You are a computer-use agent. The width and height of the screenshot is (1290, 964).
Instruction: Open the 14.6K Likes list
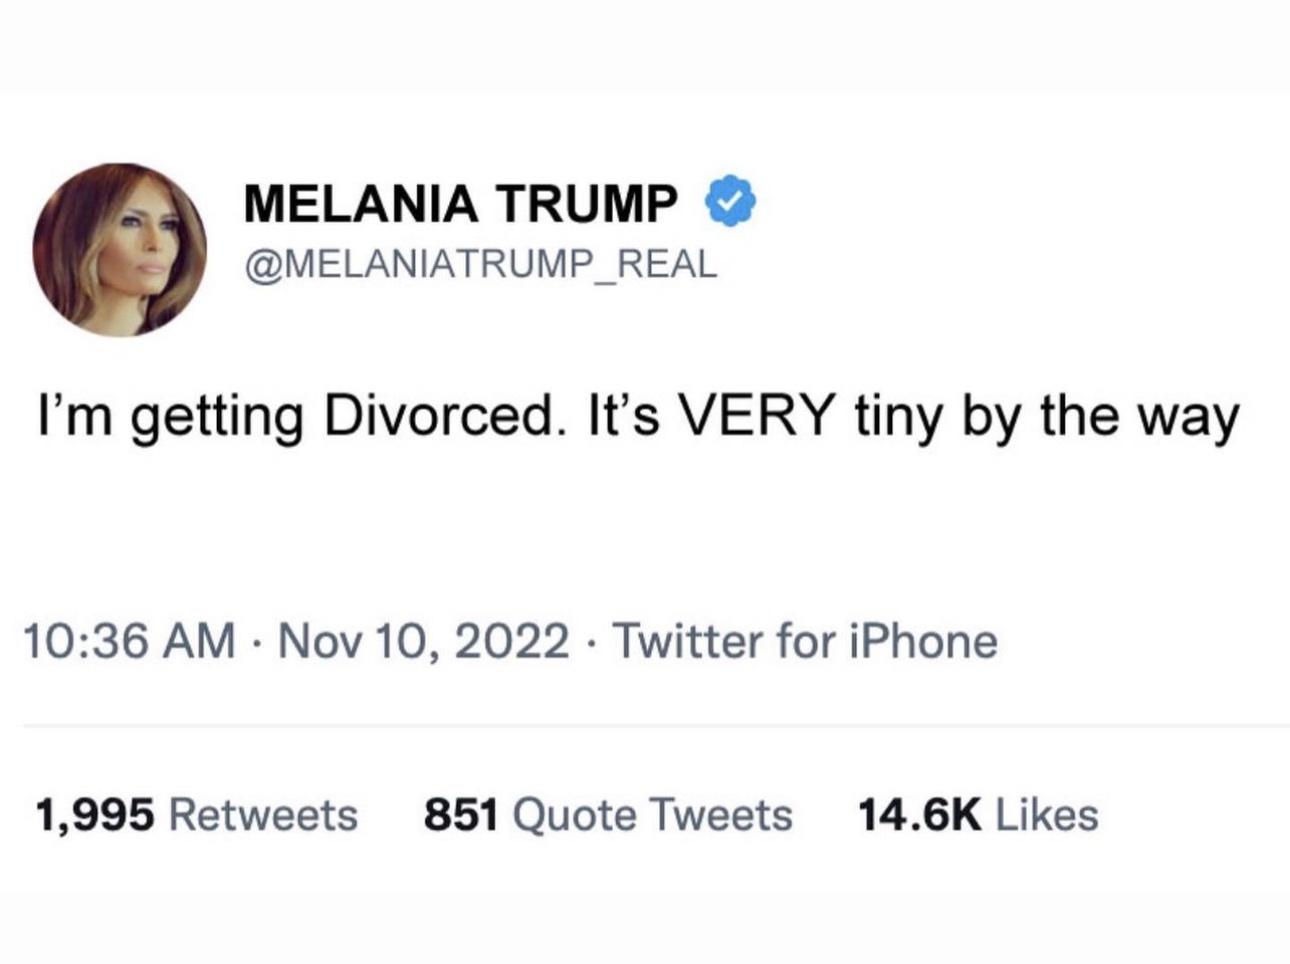click(978, 814)
